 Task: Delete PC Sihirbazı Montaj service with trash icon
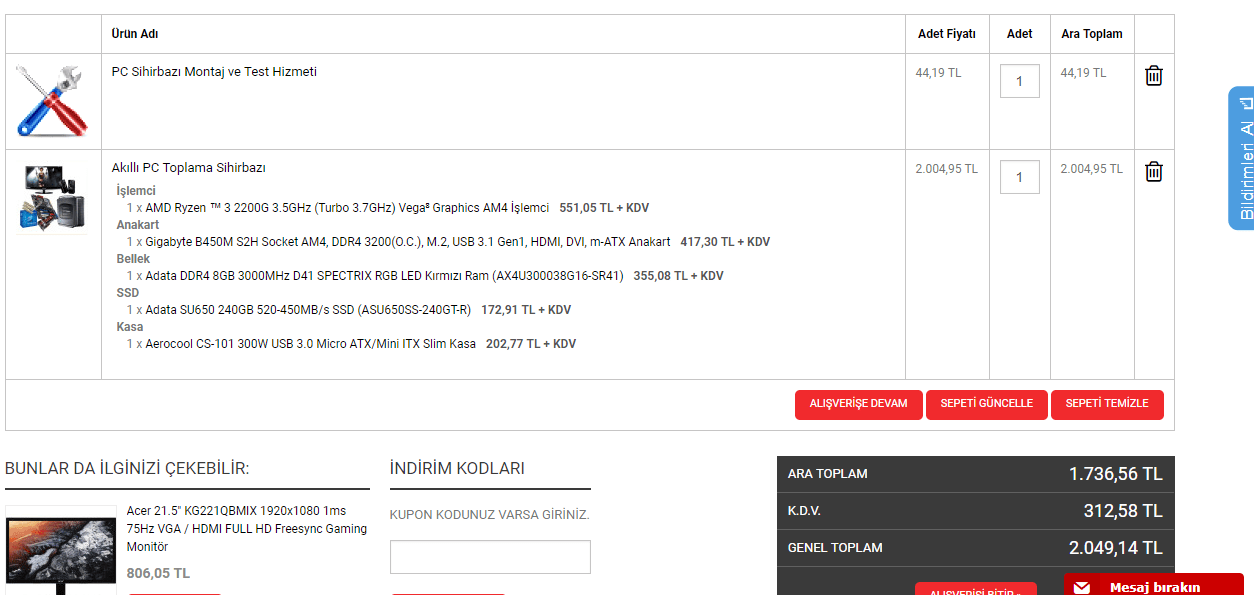click(x=1154, y=76)
